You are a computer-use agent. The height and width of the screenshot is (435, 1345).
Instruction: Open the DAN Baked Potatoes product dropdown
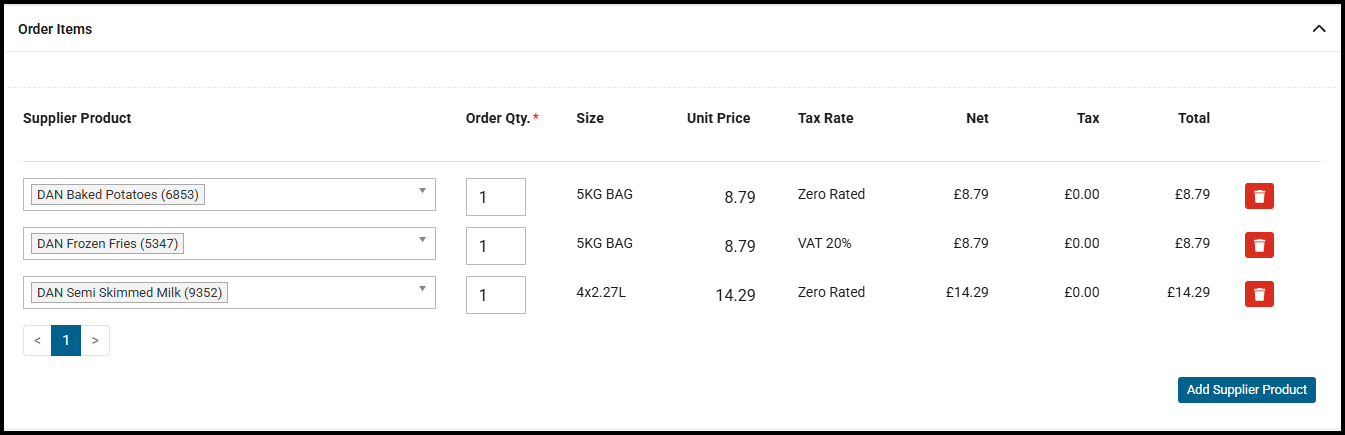pyautogui.click(x=229, y=195)
